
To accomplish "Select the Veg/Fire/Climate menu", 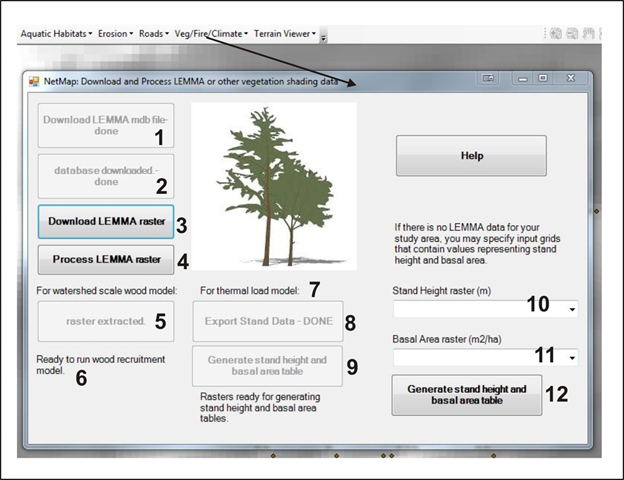I will (x=211, y=33).
